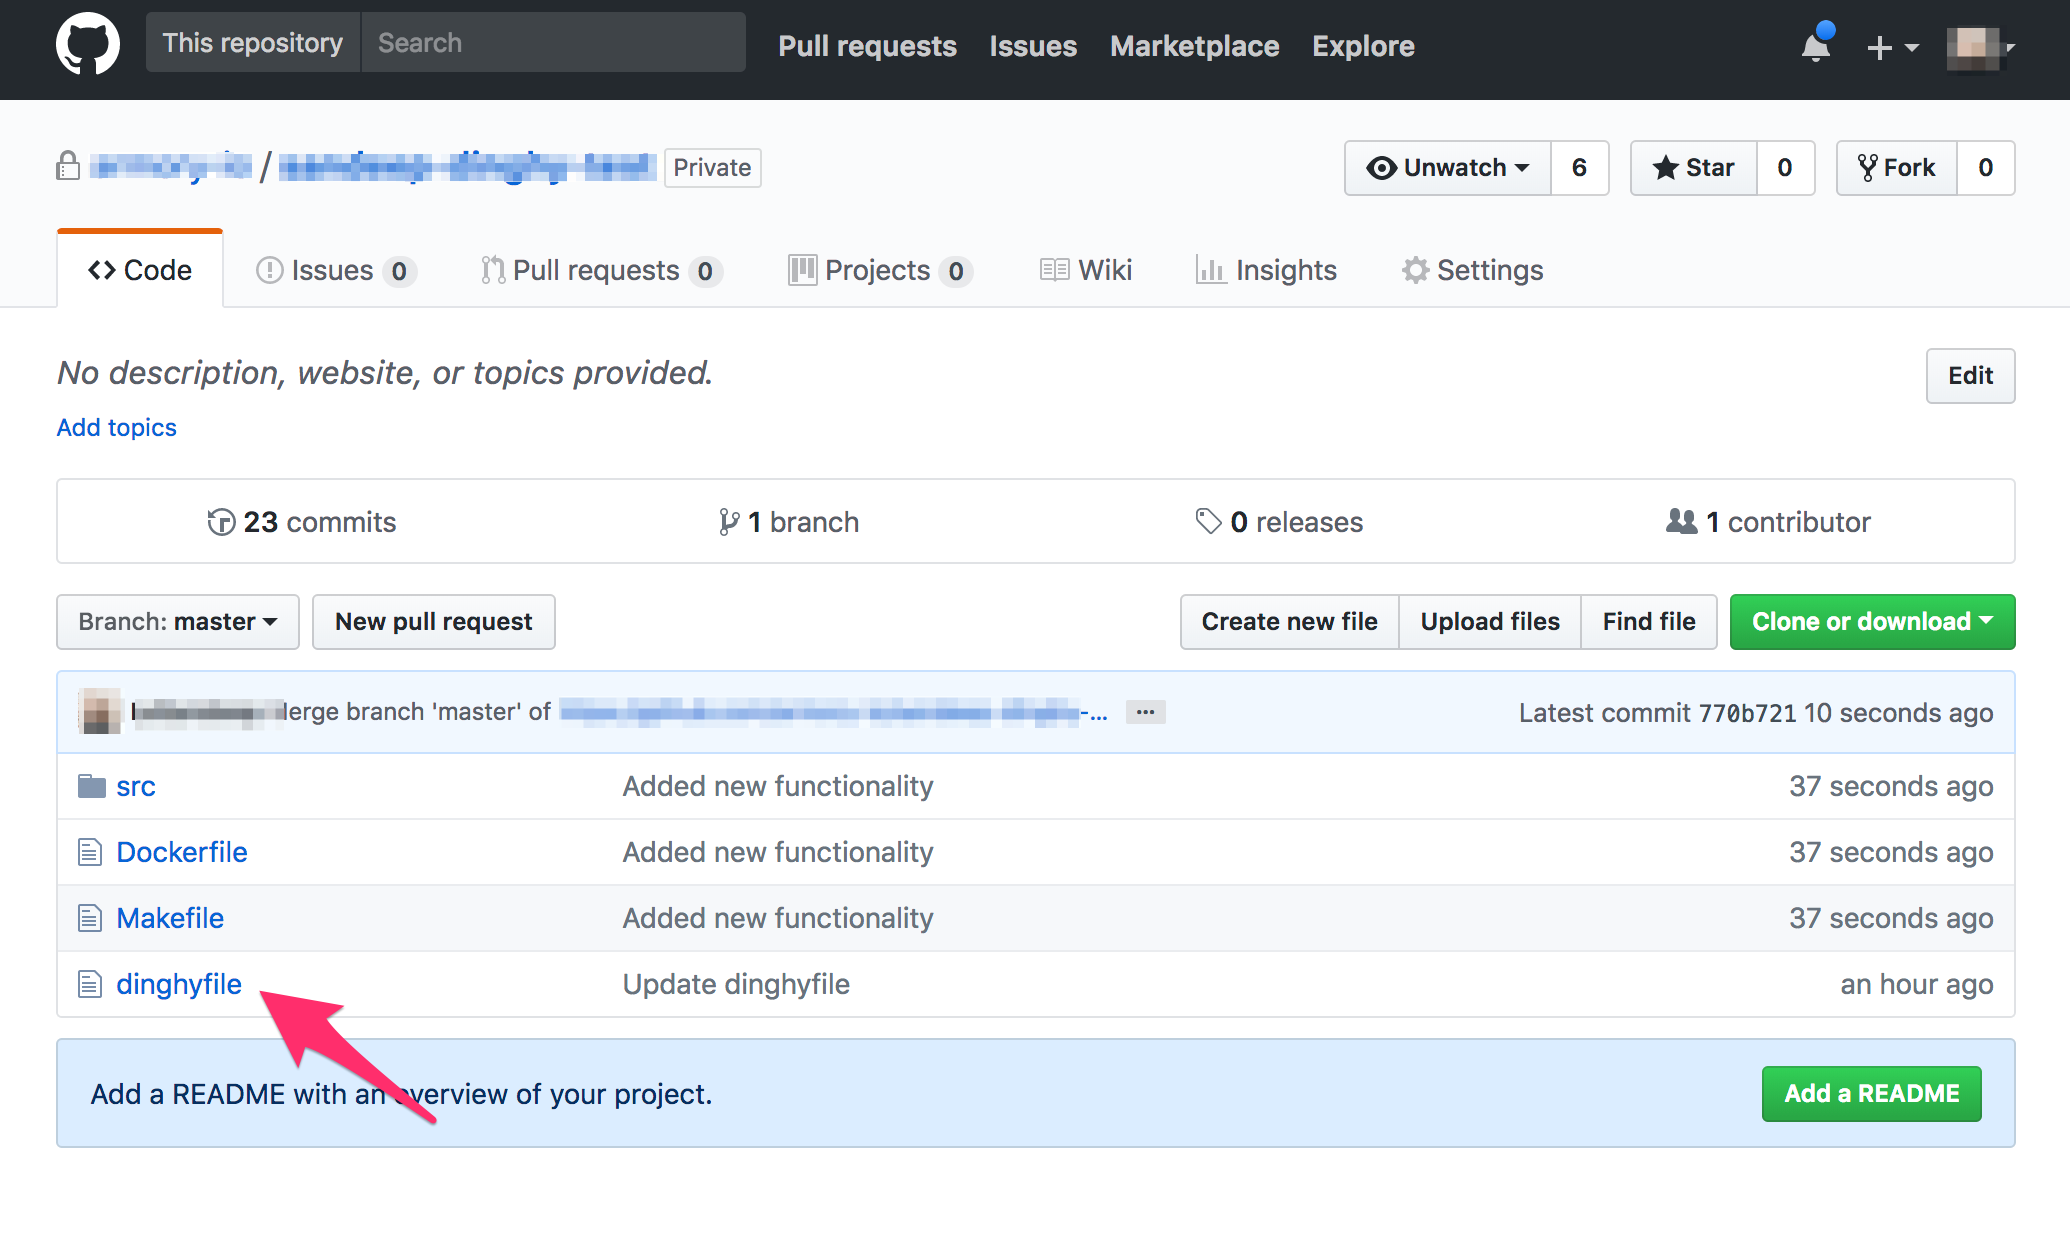Click the GitHub Octocat logo
Viewport: 2070px width, 1240px height.
coord(88,45)
